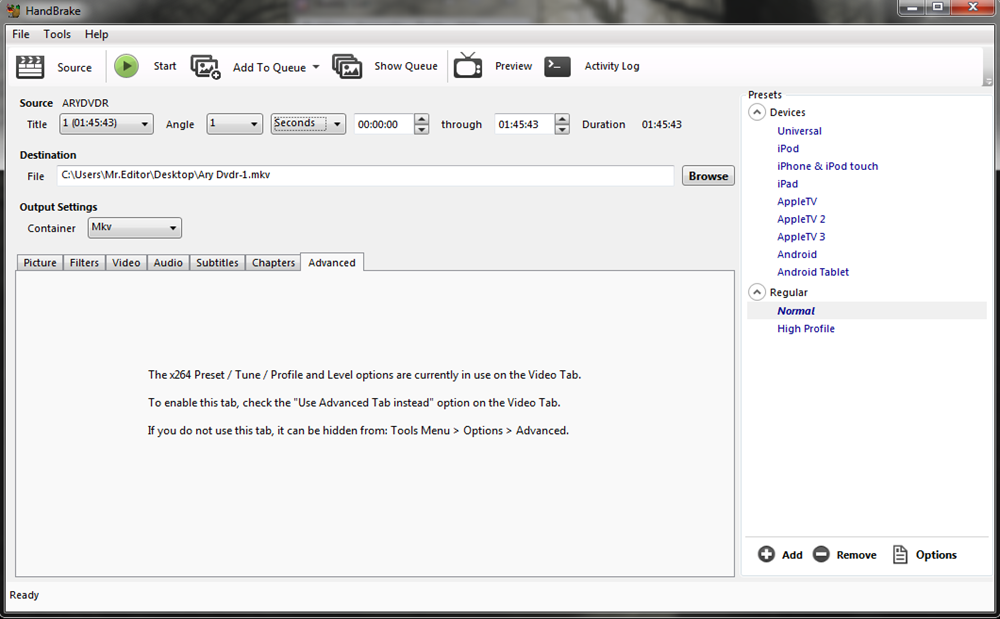Screen dimensions: 1000x619
Task: Select the AppleTV 3 preset
Action: pyautogui.click(x=801, y=237)
